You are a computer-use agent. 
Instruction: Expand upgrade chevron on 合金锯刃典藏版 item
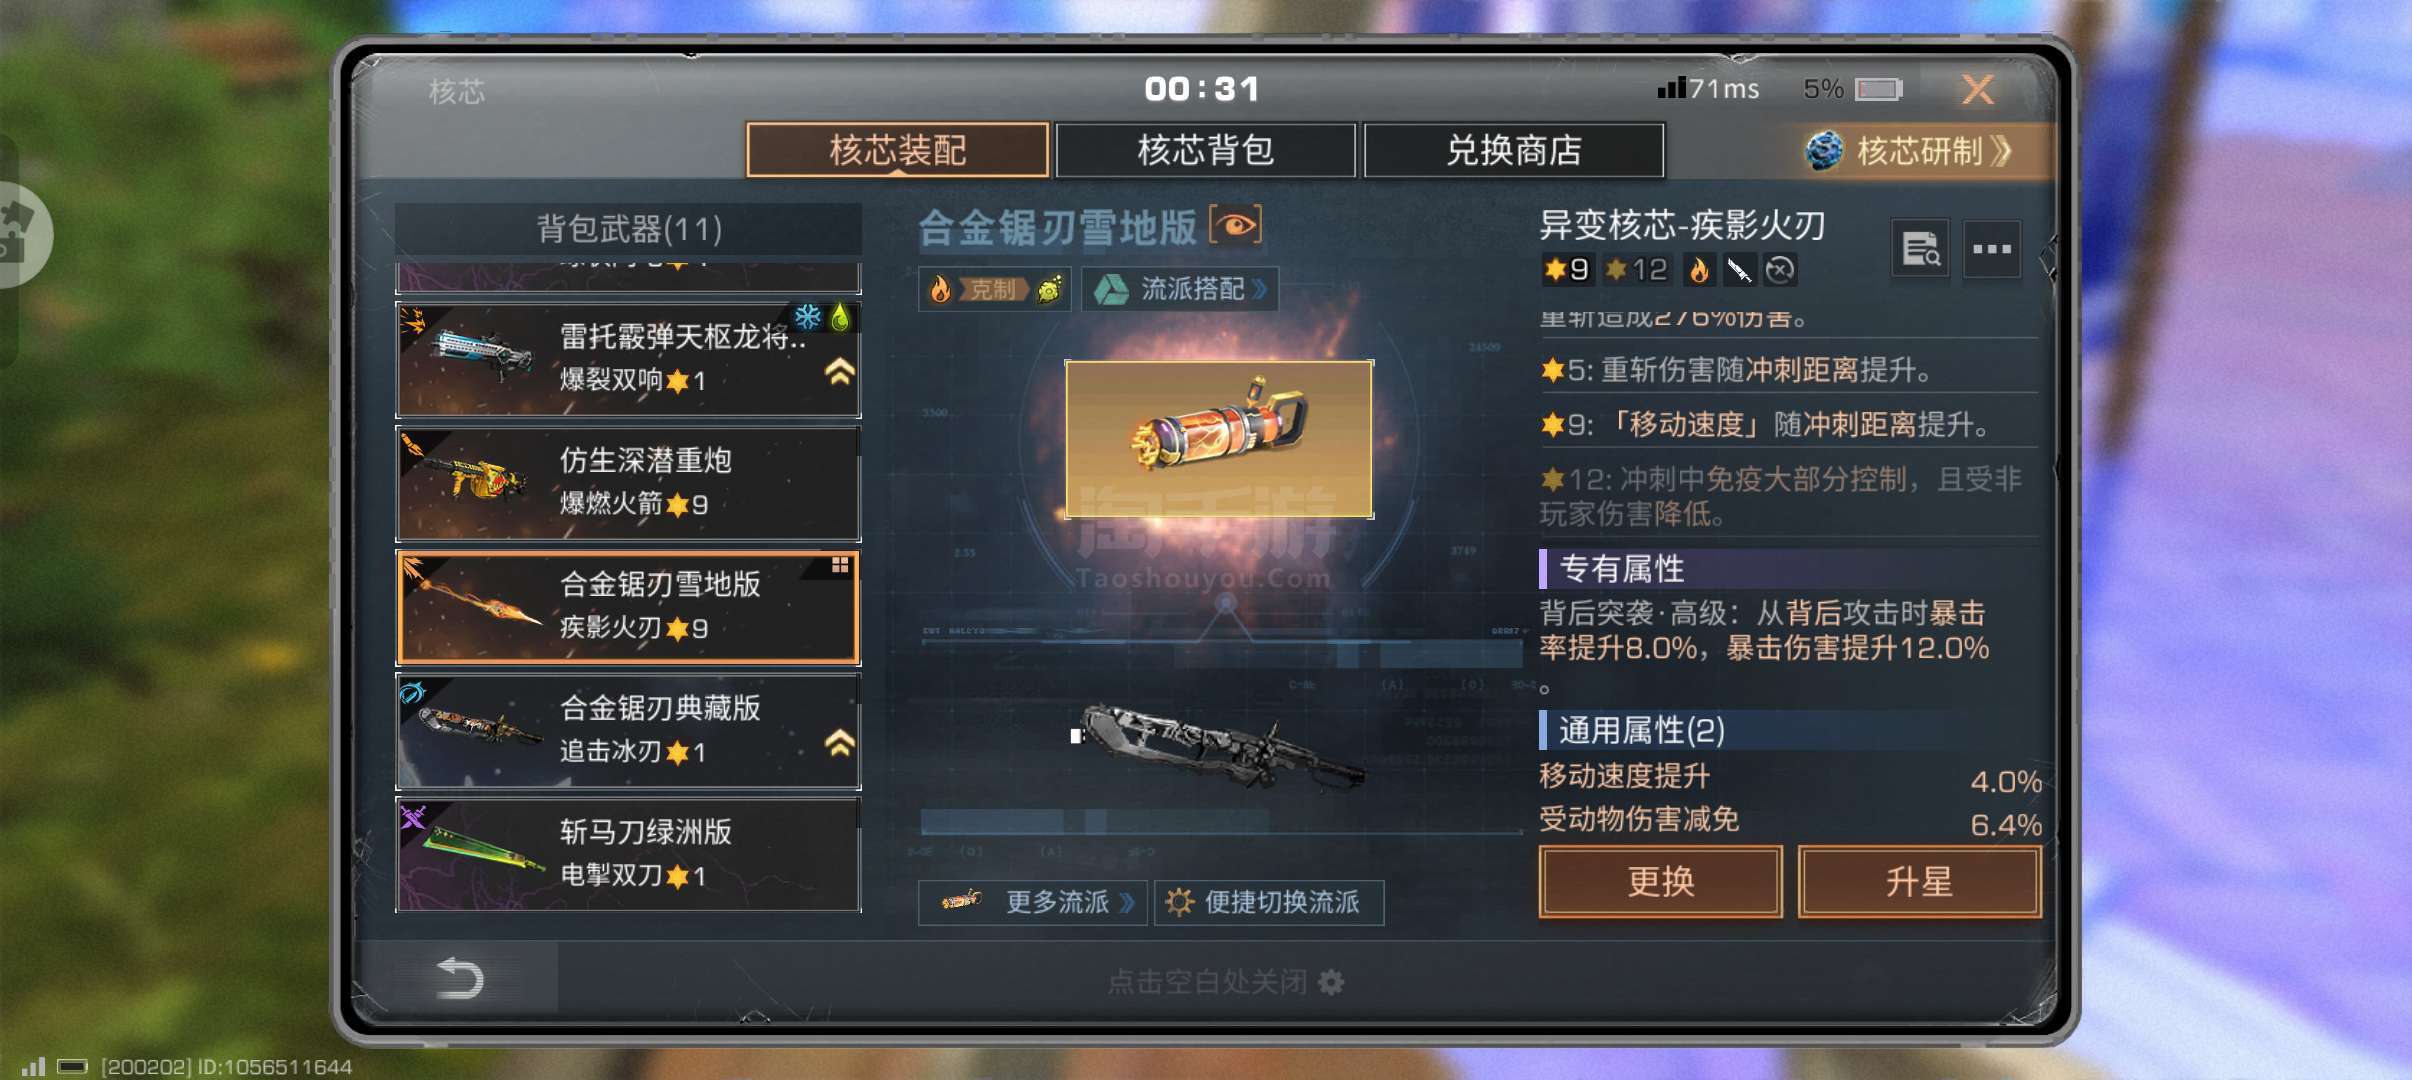pos(839,743)
